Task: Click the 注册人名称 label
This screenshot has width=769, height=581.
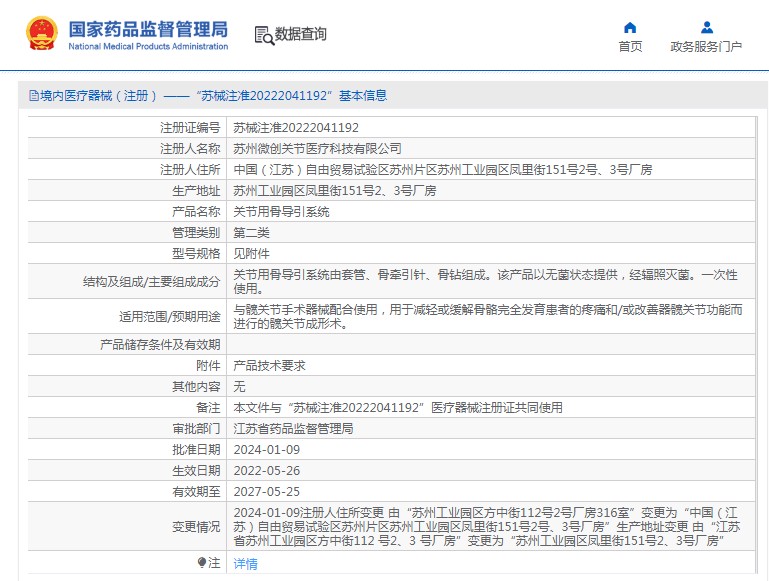Action: tap(190, 149)
